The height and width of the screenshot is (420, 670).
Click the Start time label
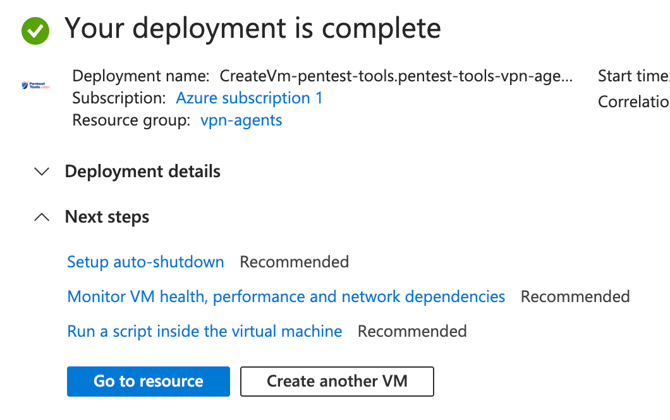click(x=633, y=76)
